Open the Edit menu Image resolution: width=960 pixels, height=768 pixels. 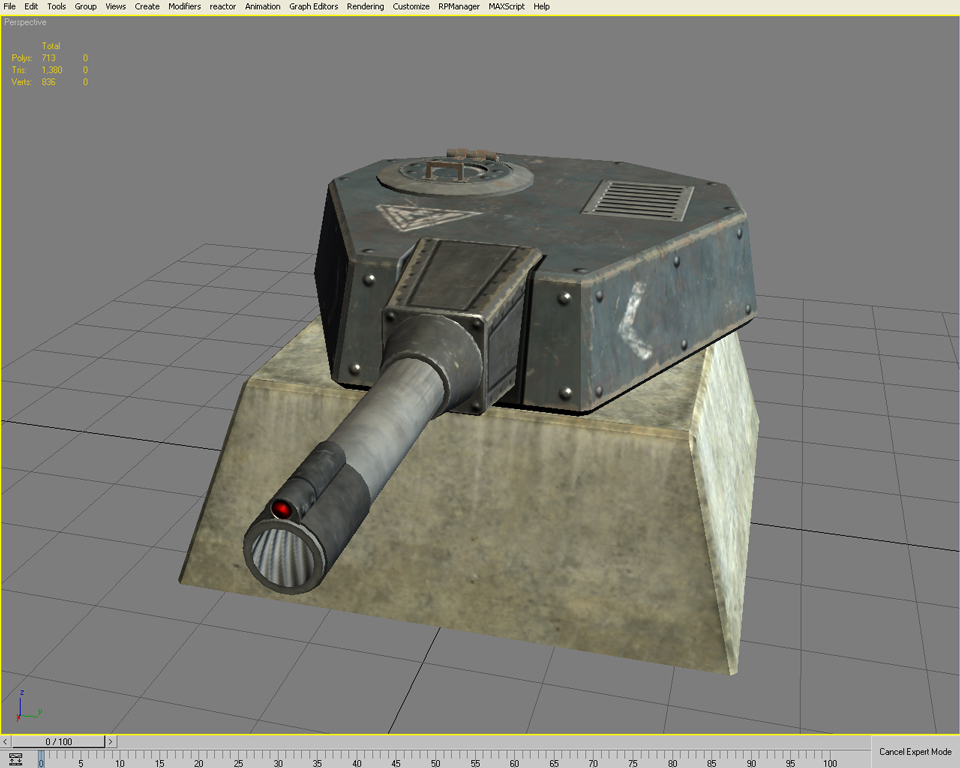[31, 6]
